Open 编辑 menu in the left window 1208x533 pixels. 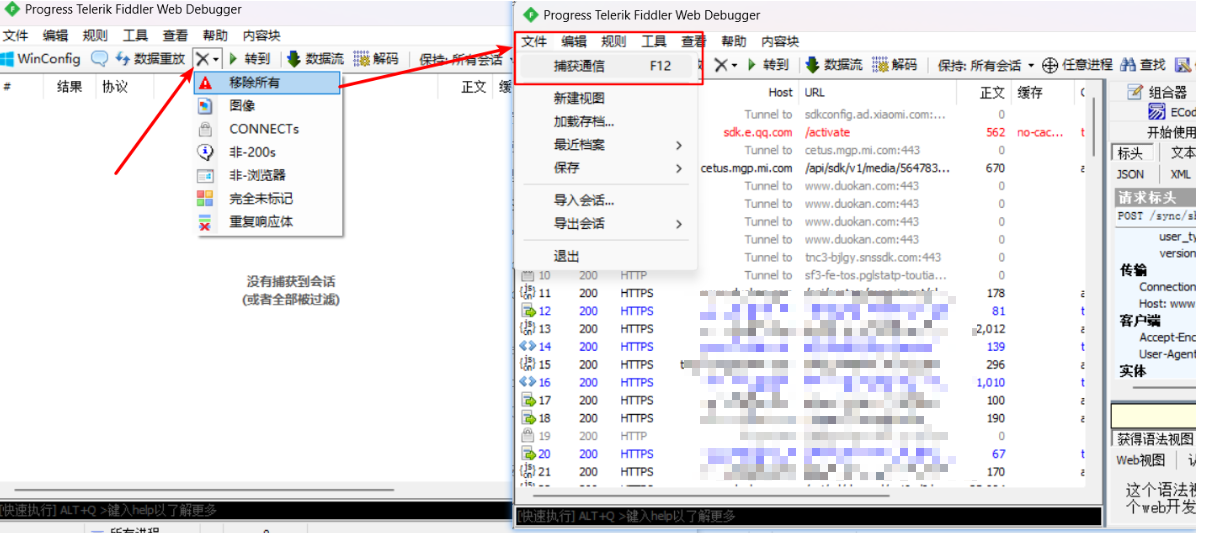(56, 35)
